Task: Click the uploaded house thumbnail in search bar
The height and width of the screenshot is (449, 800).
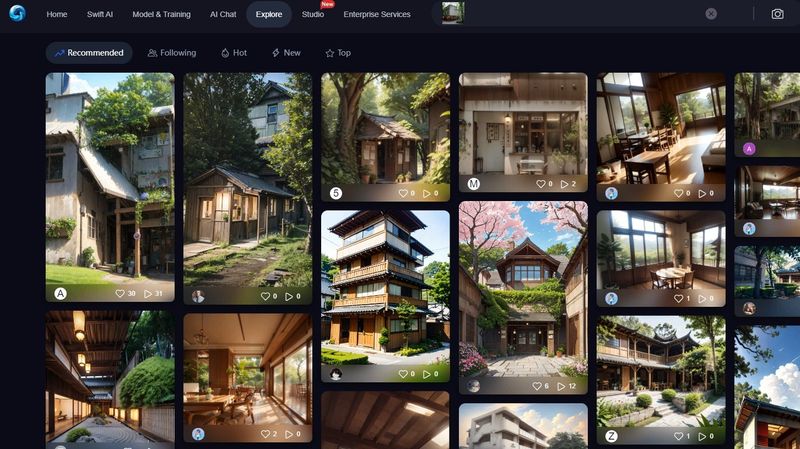Action: pyautogui.click(x=453, y=14)
